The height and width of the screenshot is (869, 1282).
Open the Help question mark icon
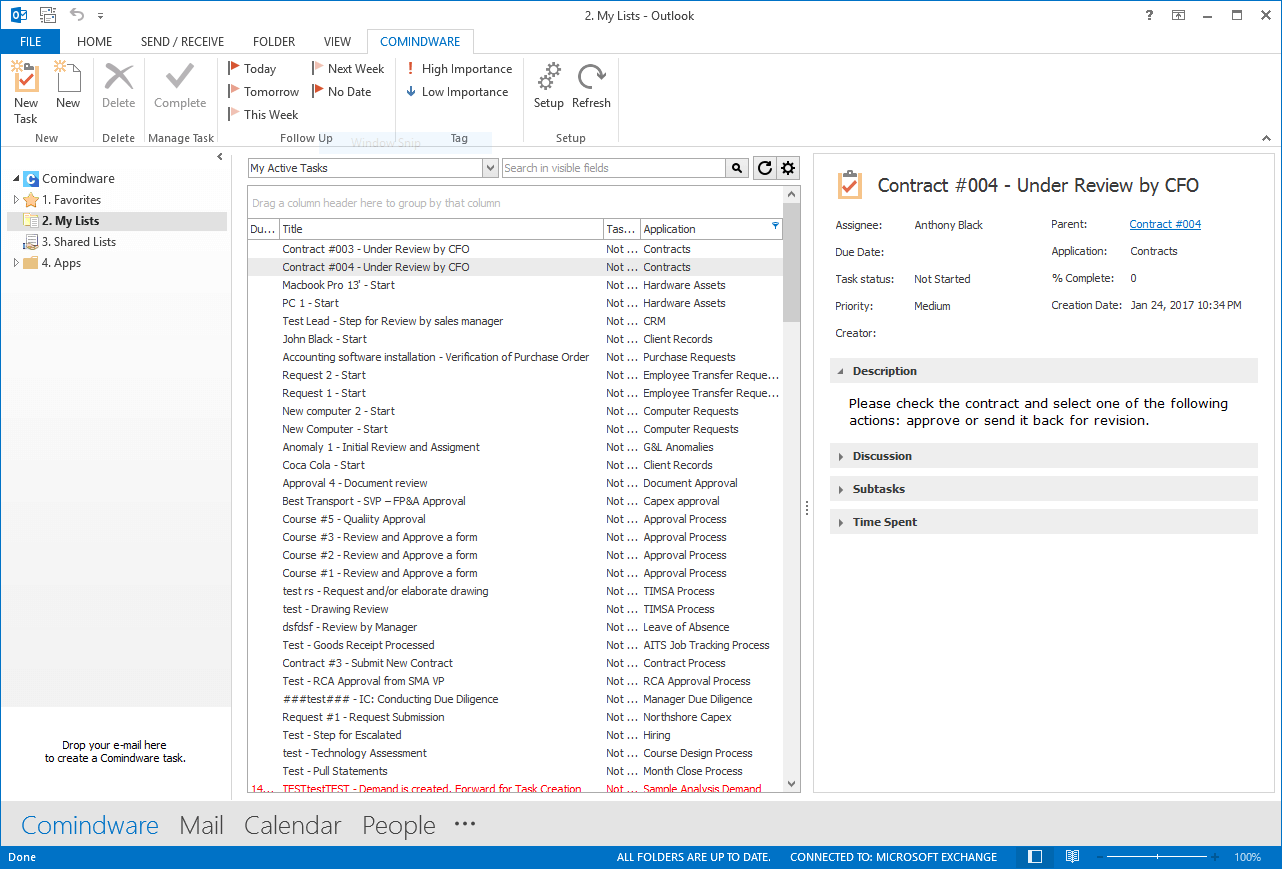pyautogui.click(x=1148, y=15)
